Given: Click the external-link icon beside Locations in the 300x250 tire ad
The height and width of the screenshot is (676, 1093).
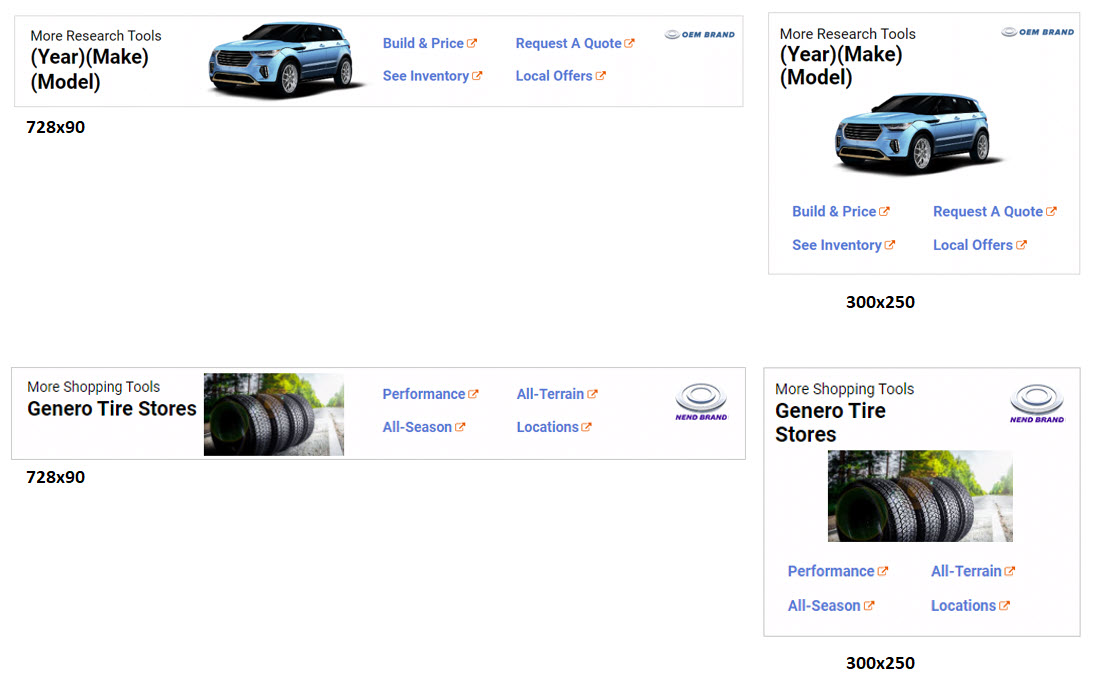Looking at the screenshot, I should (x=1004, y=605).
